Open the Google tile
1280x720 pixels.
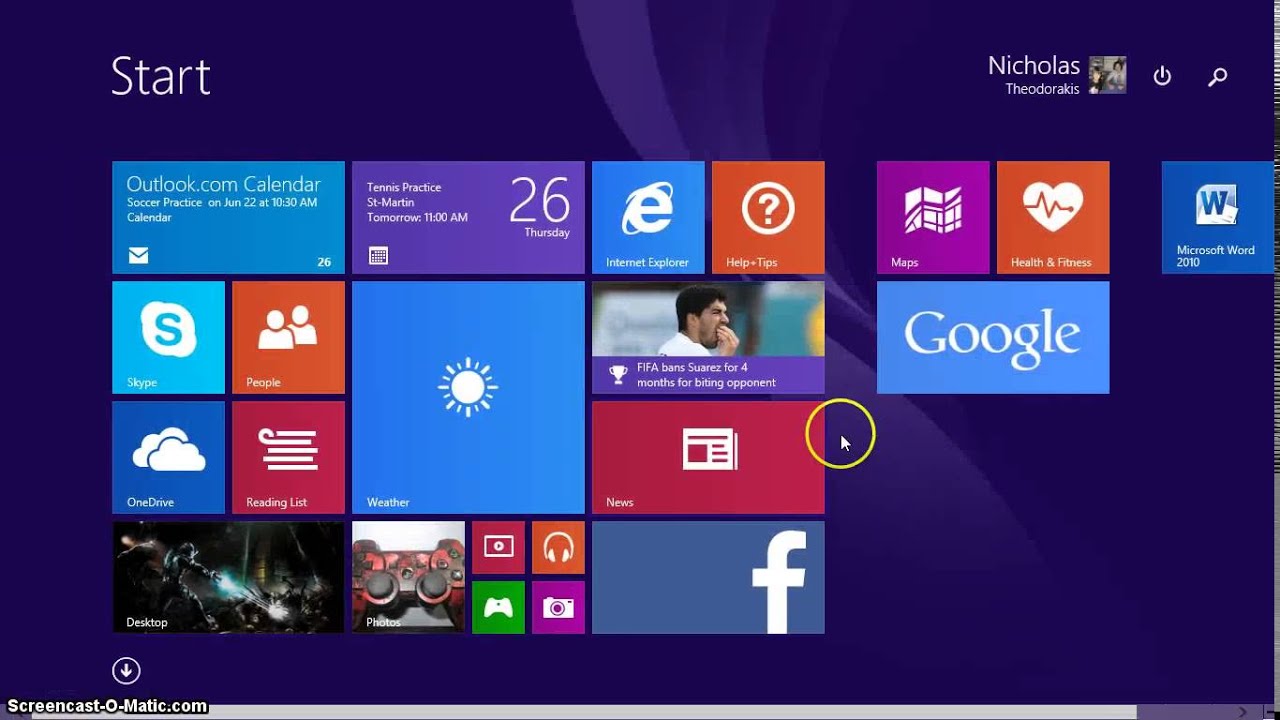click(993, 337)
